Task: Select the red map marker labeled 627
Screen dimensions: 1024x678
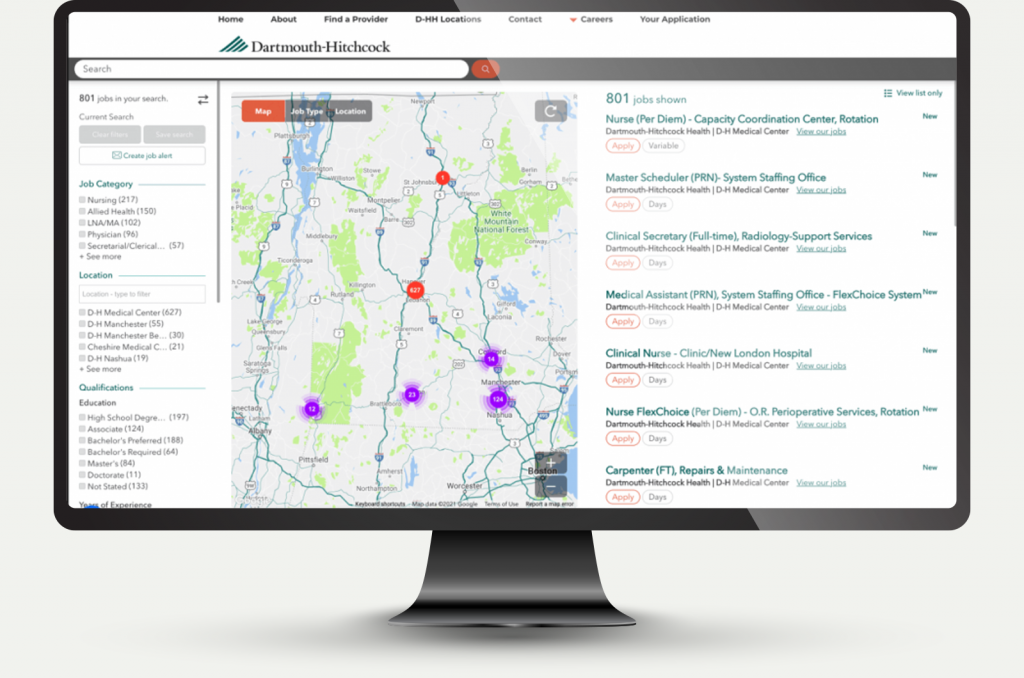Action: 415,290
